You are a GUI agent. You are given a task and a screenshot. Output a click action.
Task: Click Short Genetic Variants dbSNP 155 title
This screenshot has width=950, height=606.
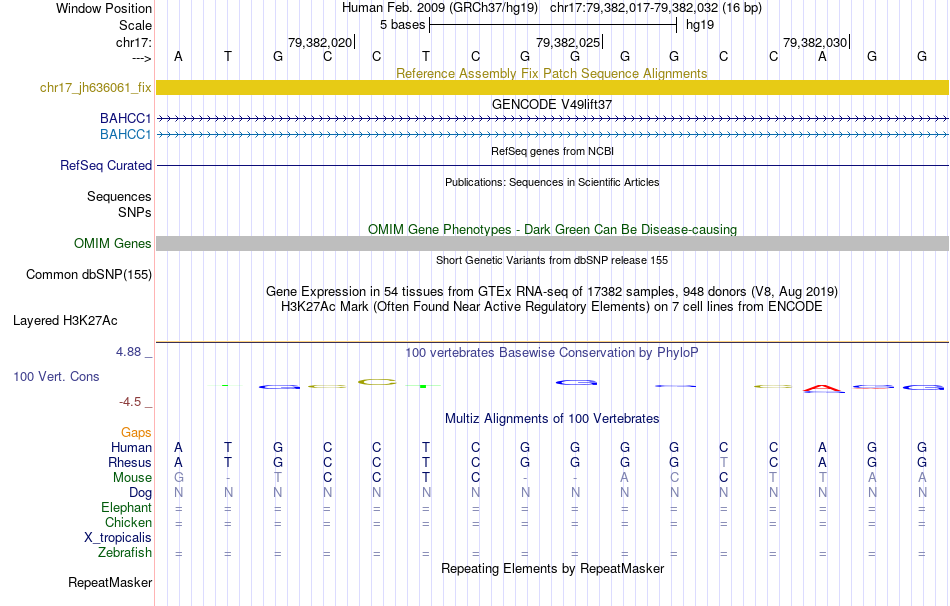(x=552, y=260)
